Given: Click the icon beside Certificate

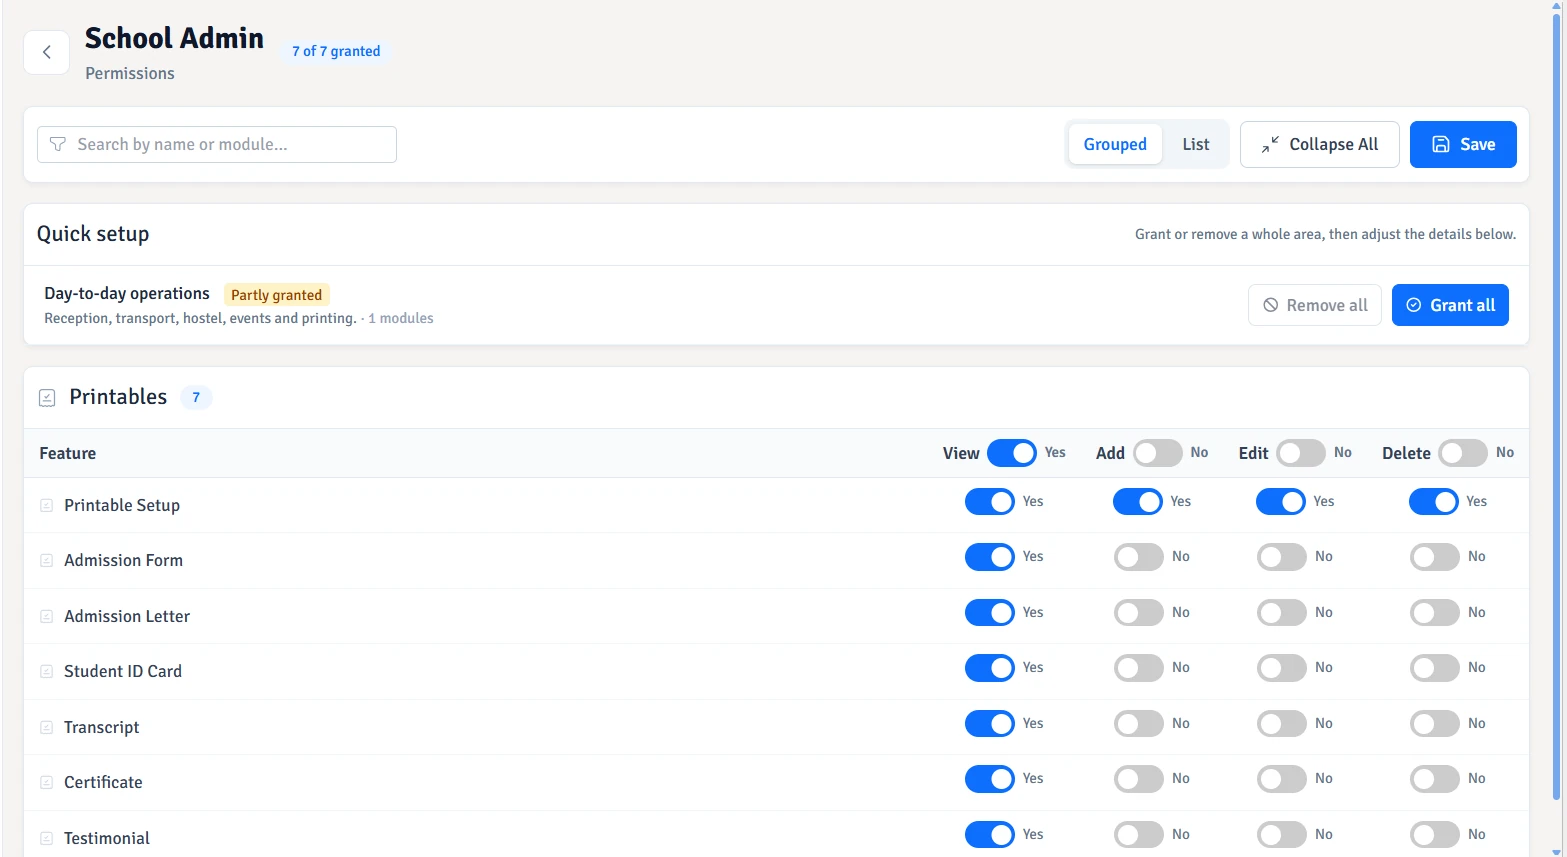Looking at the screenshot, I should (47, 783).
